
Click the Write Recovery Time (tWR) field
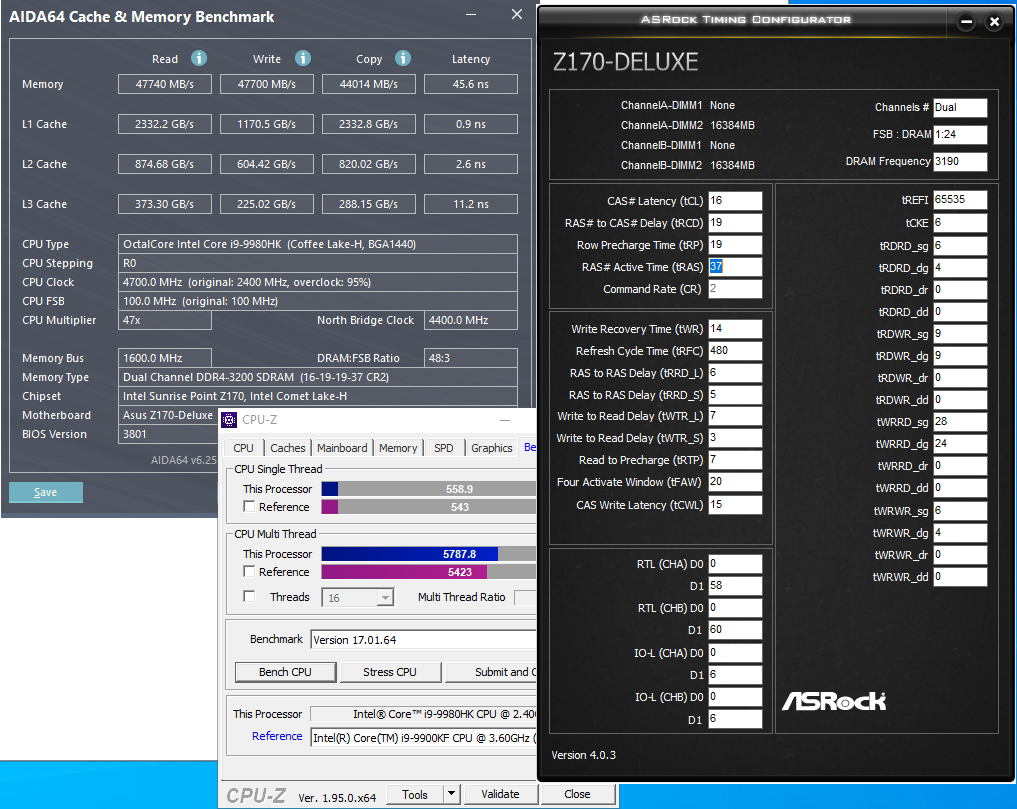click(735, 329)
